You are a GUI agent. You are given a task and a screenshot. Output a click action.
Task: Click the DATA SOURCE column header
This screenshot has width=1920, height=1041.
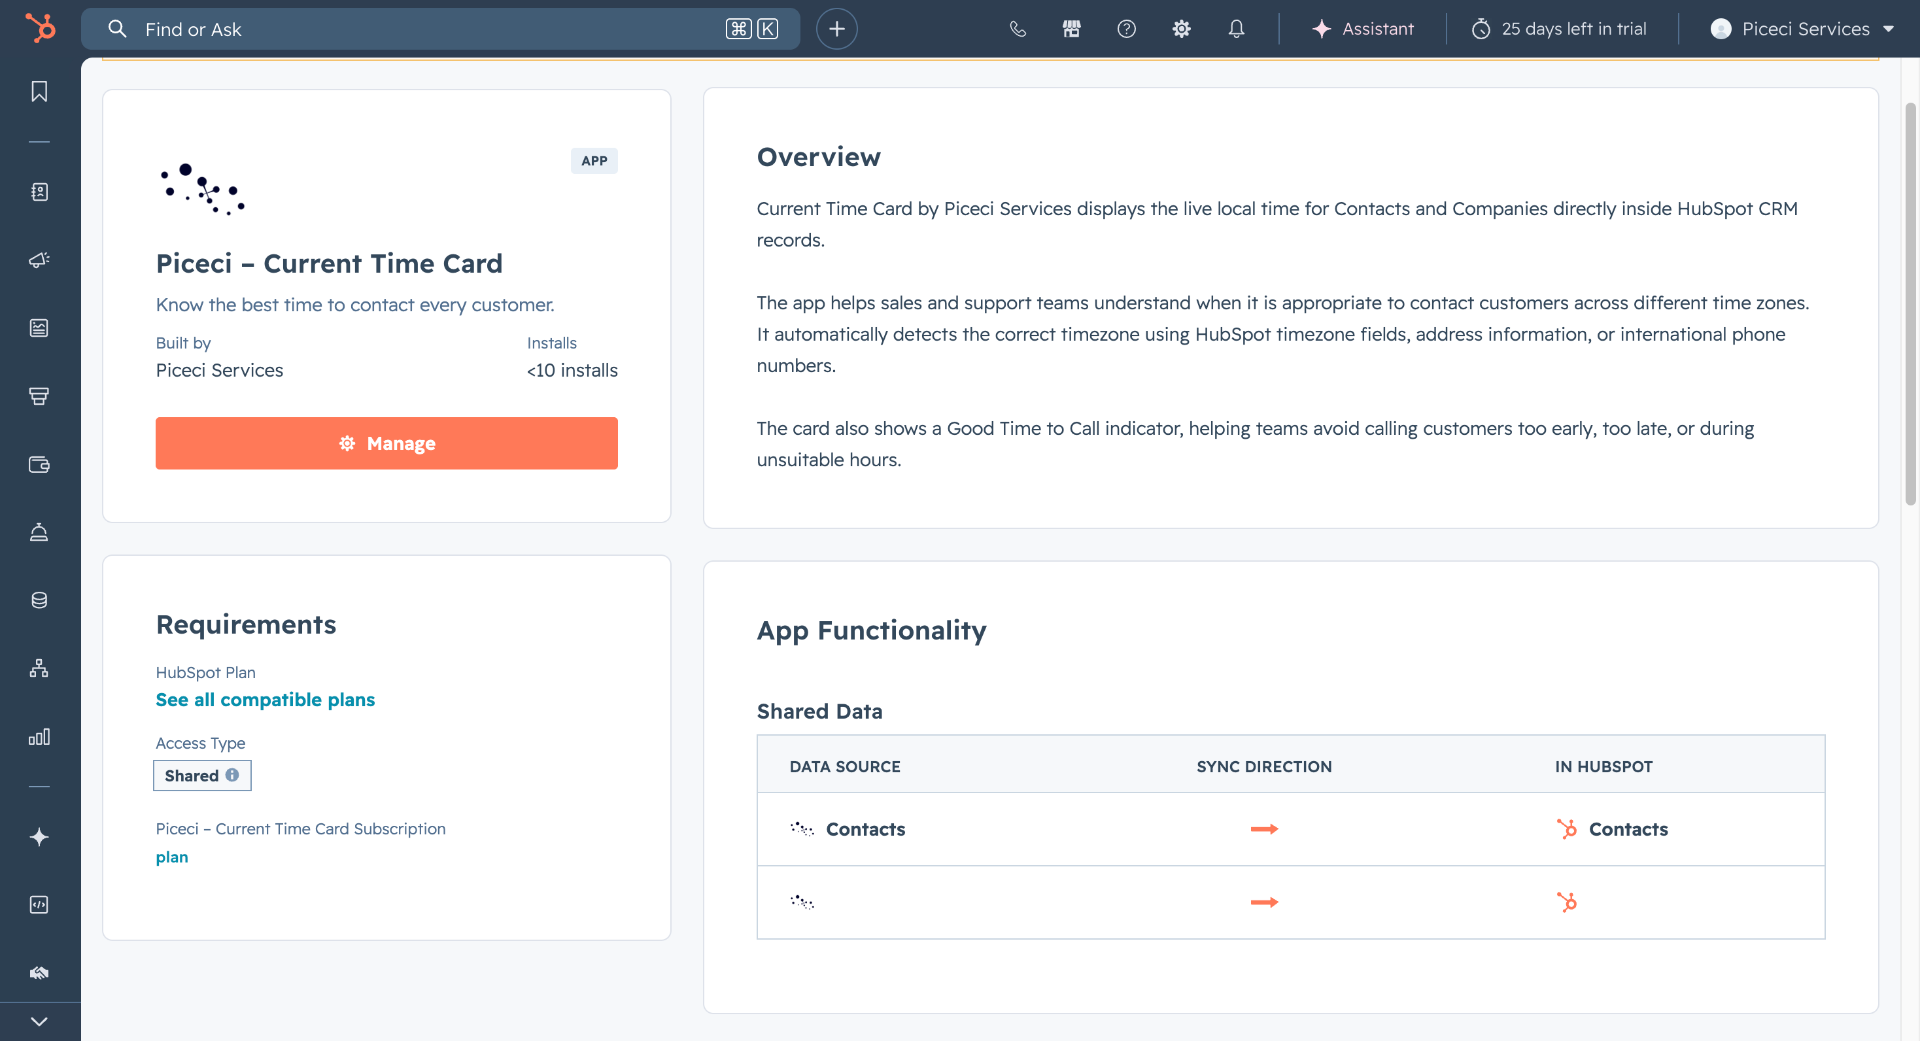845,767
